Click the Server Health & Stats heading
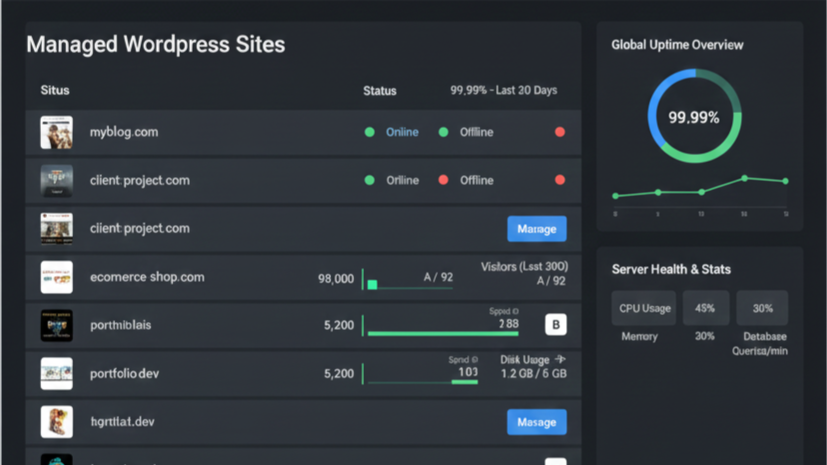The width and height of the screenshot is (827, 465). click(671, 269)
